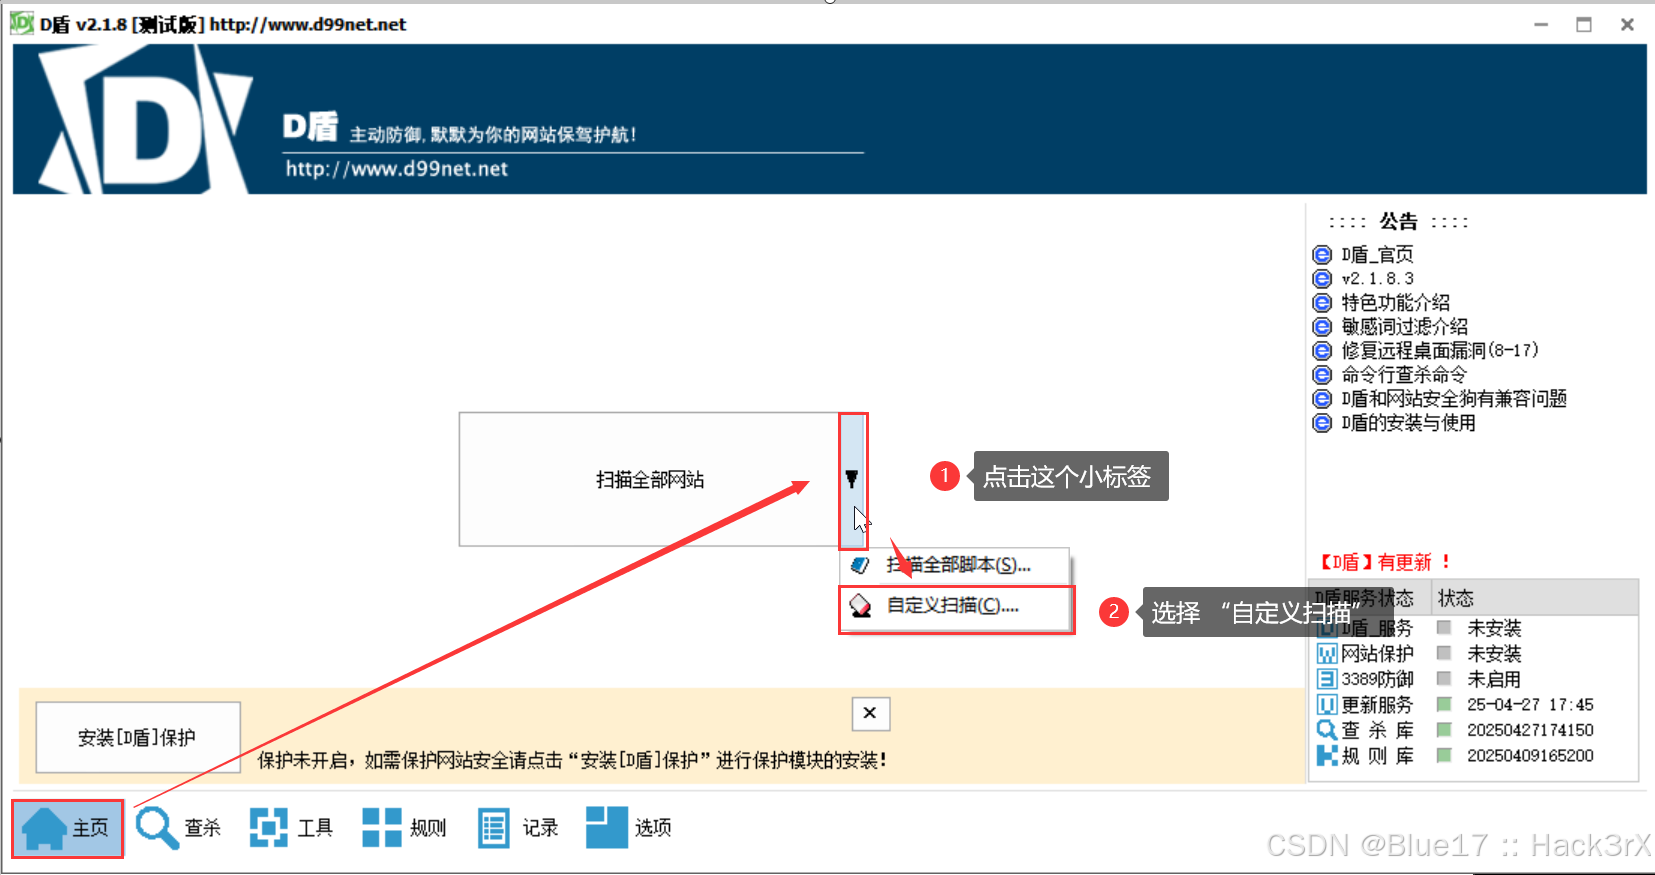1655x875 pixels.
Task: Open the http://www.d99net.net banner link
Action: pyautogui.click(x=397, y=169)
